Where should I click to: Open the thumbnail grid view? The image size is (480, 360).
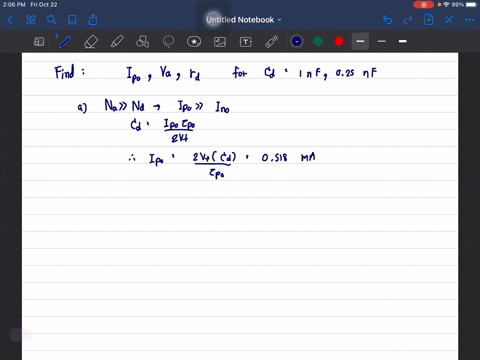pyautogui.click(x=31, y=20)
